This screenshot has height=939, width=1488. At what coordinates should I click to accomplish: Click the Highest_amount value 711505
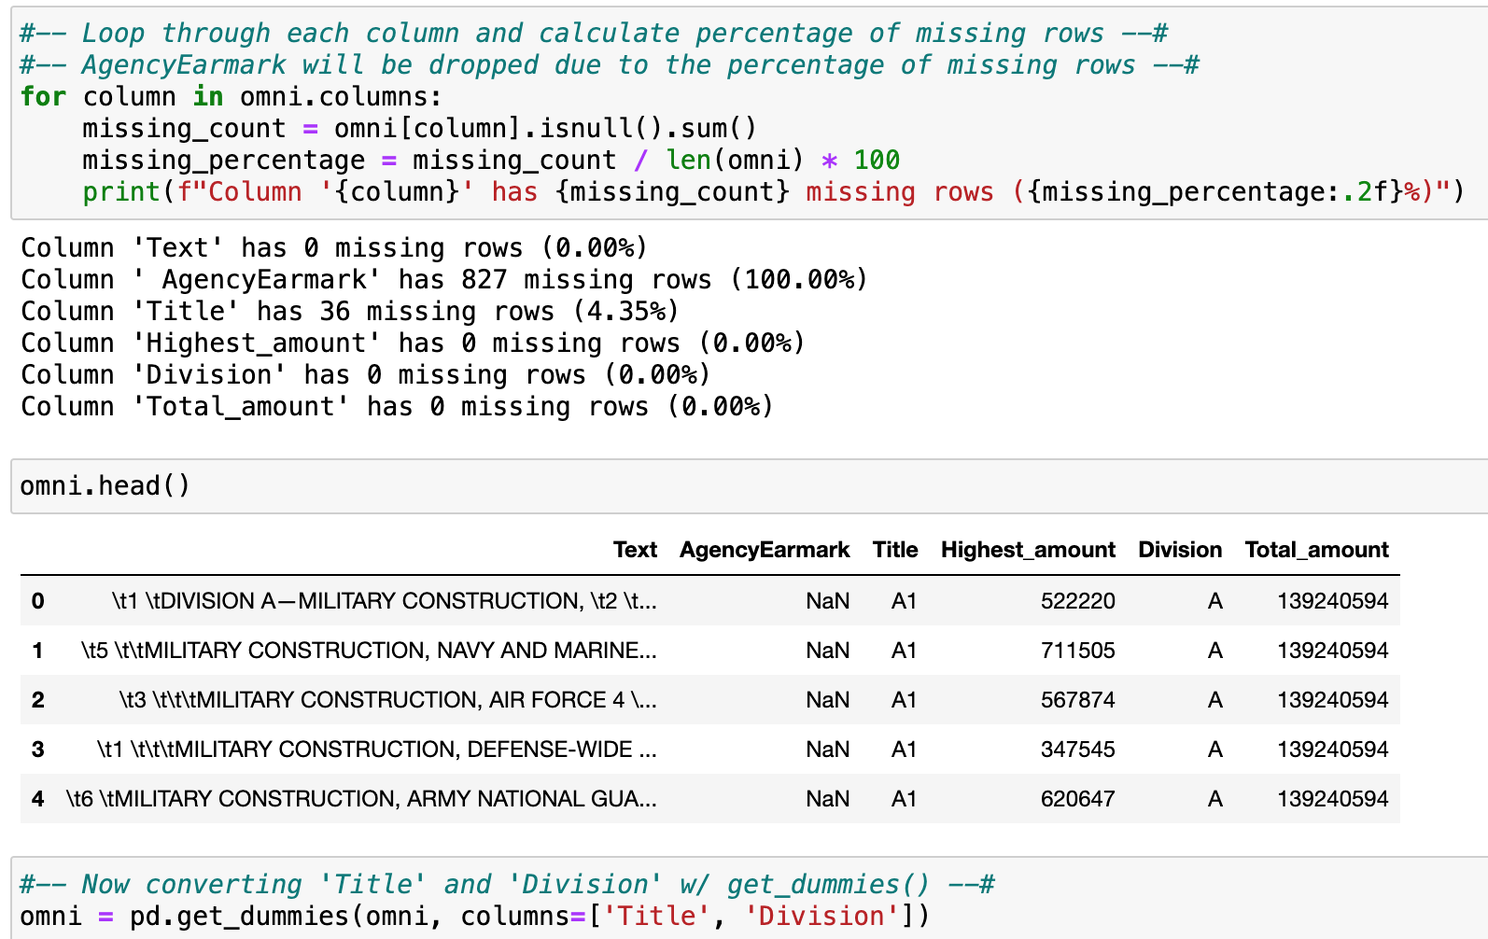pyautogui.click(x=1077, y=651)
